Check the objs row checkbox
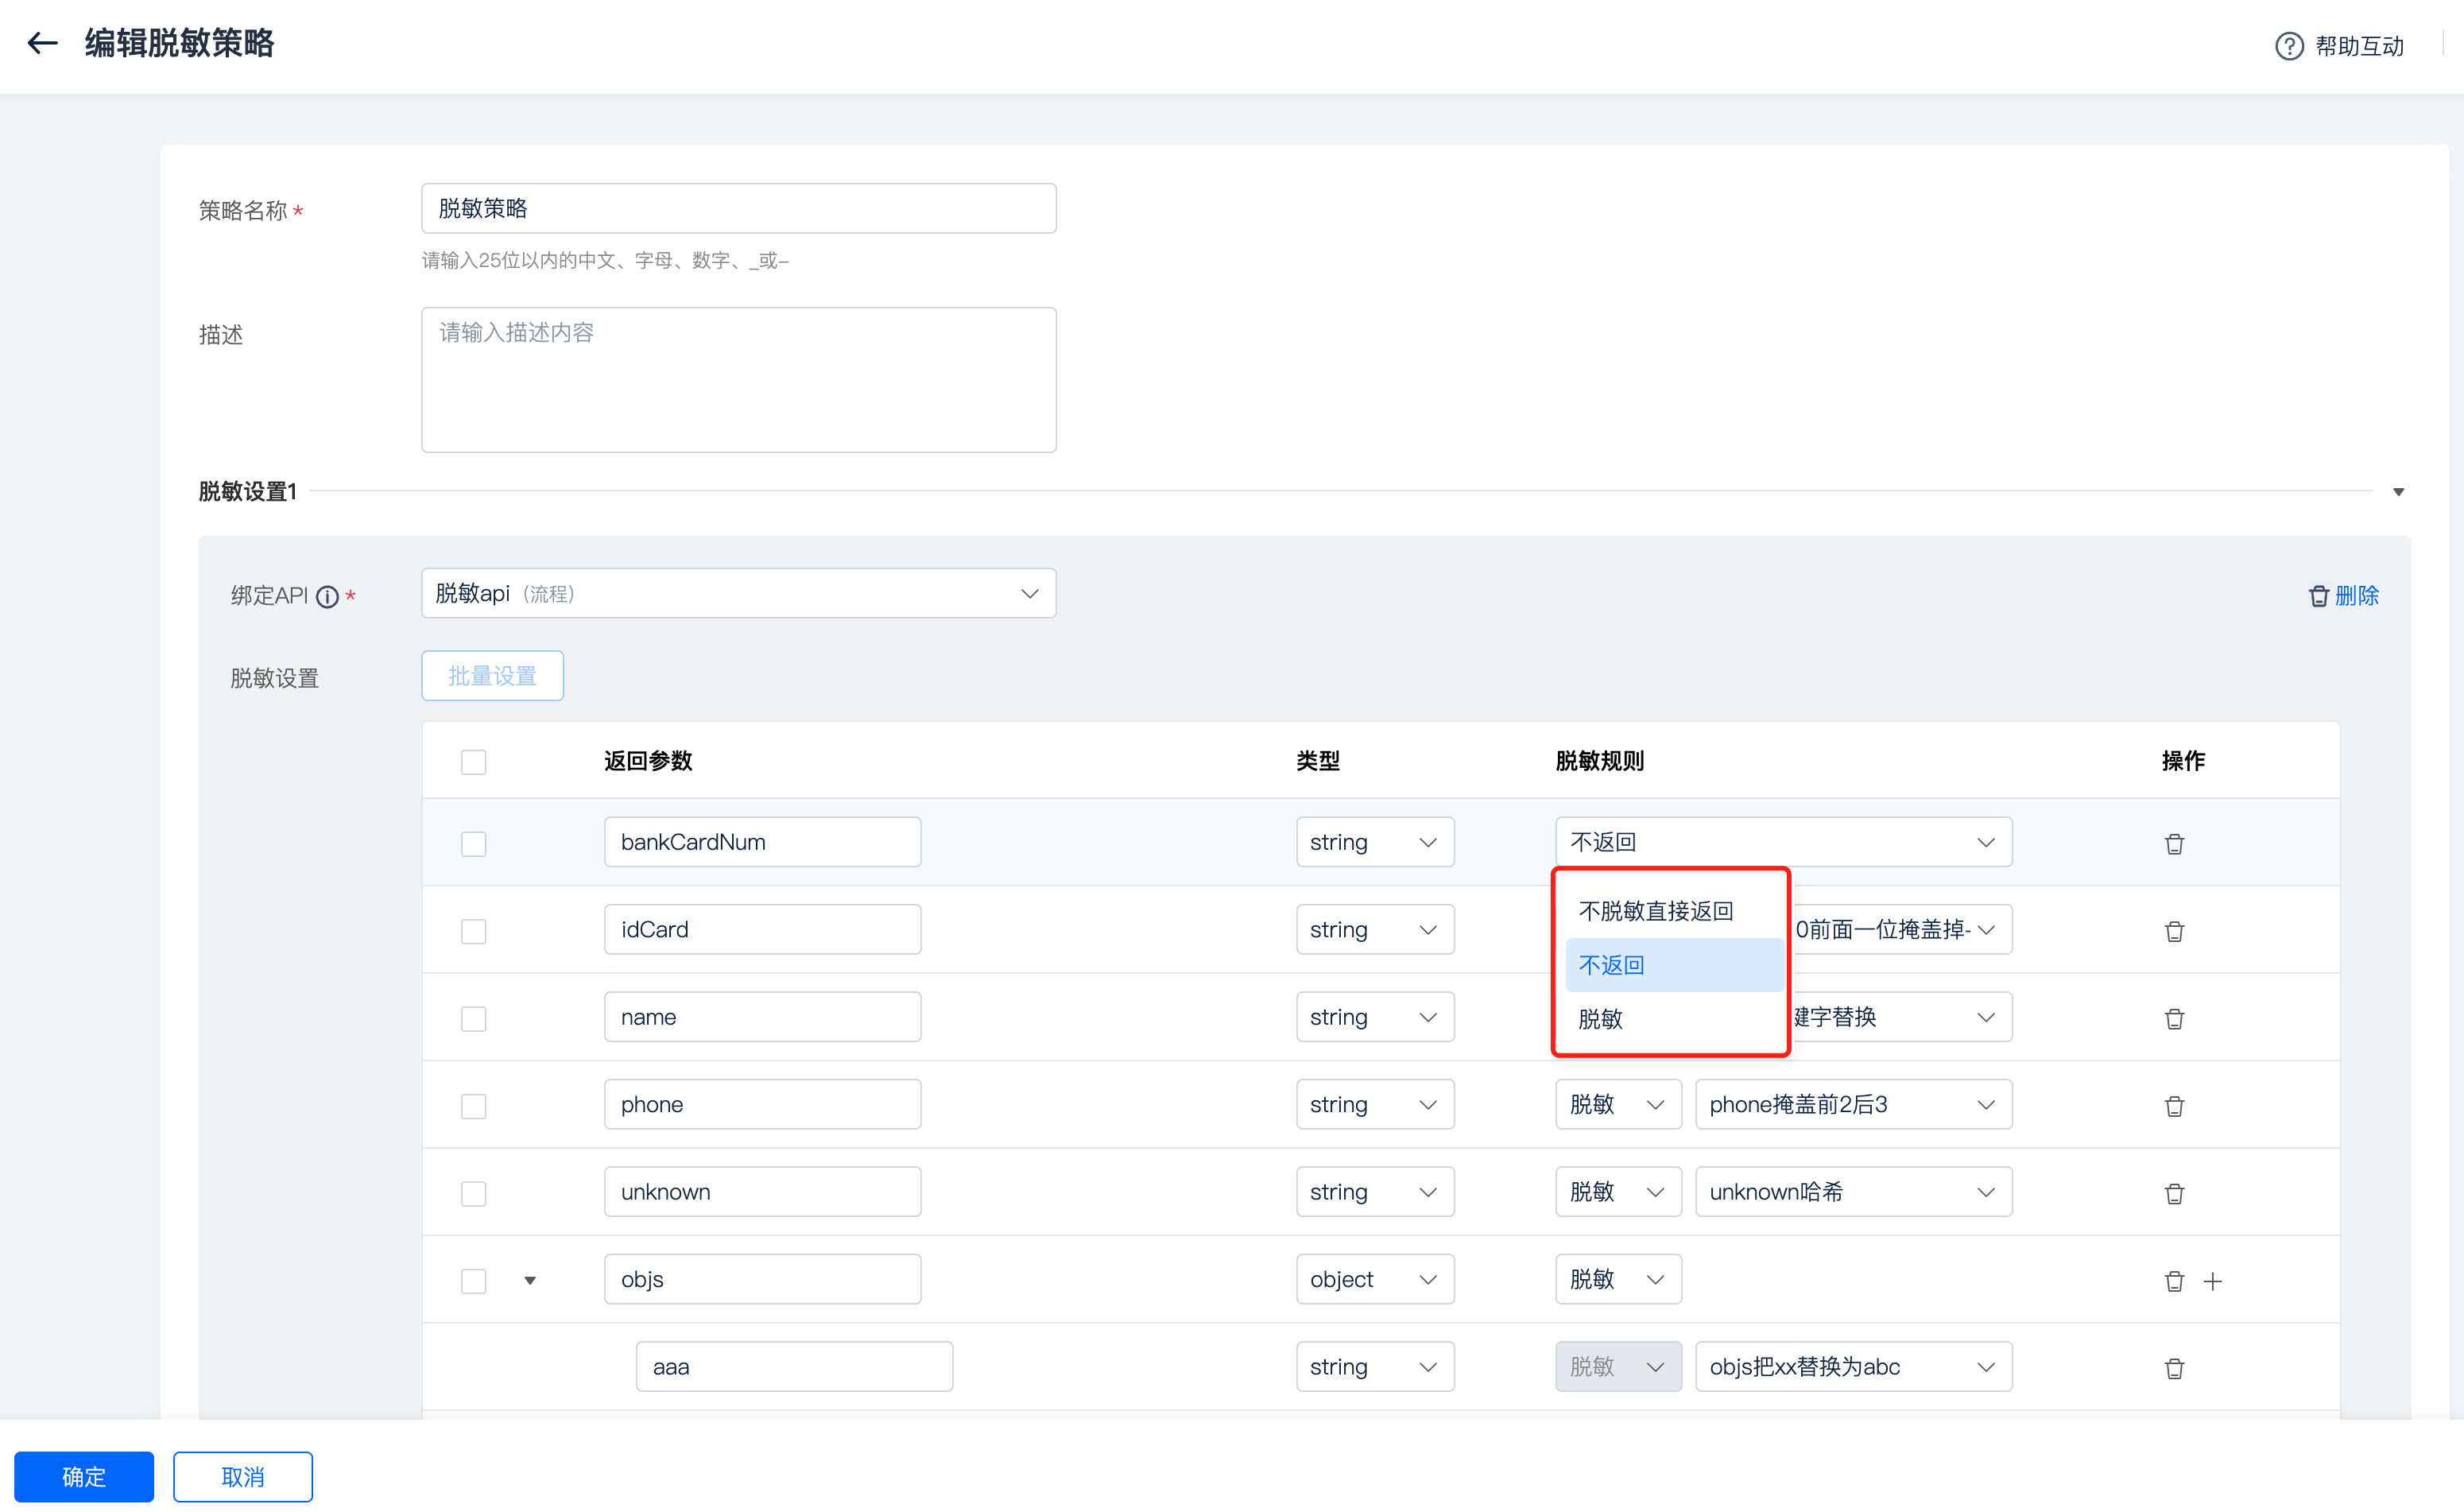Viewport: 2464px width, 1512px height. tap(474, 1281)
